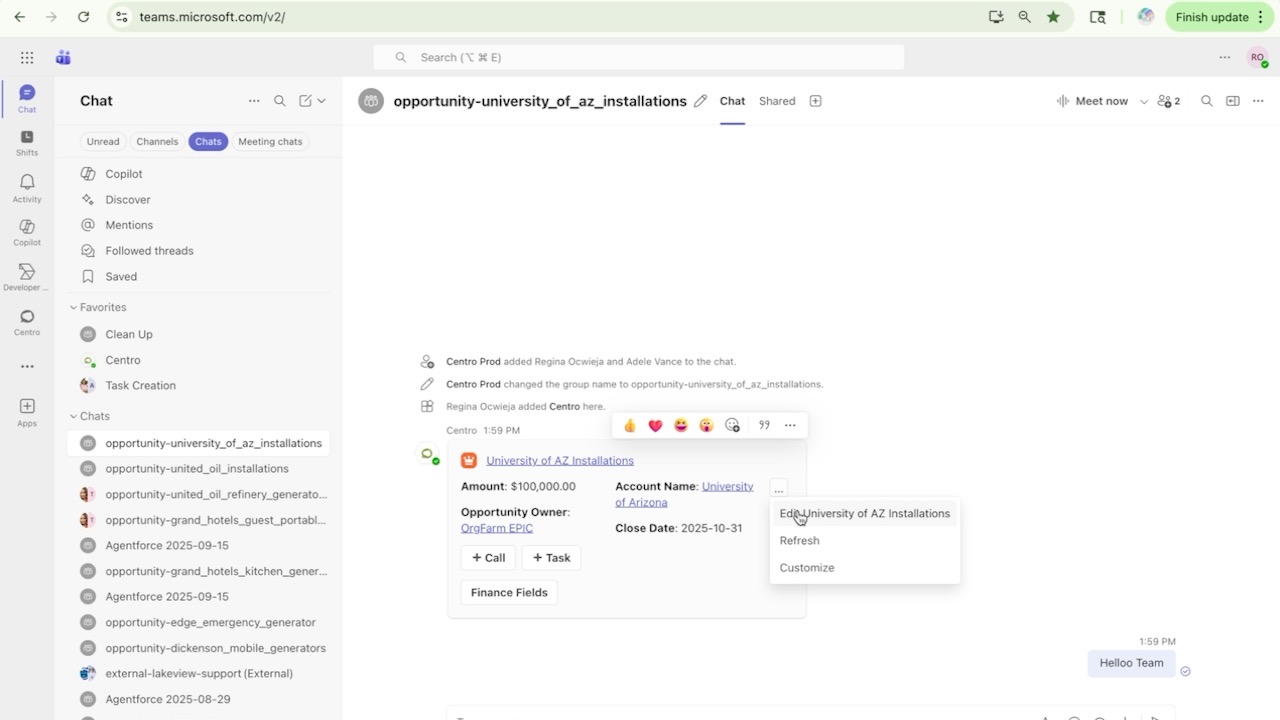The width and height of the screenshot is (1280, 720).
Task: Open the RO profile avatar
Action: click(x=1257, y=58)
